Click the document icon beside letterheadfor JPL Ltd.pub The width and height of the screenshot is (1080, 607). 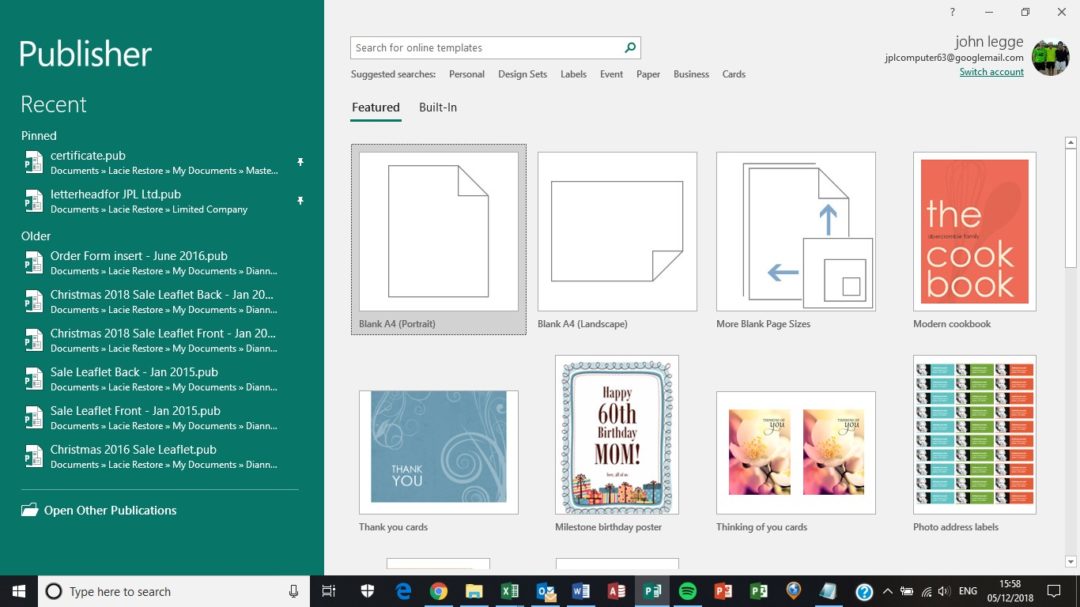coord(32,201)
